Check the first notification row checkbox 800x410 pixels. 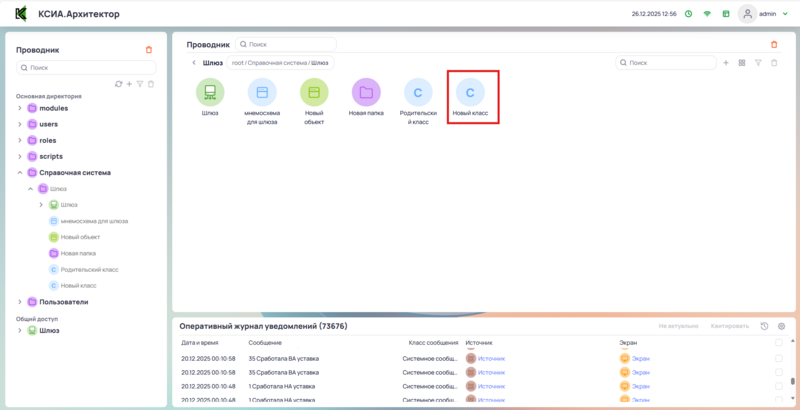(x=779, y=357)
